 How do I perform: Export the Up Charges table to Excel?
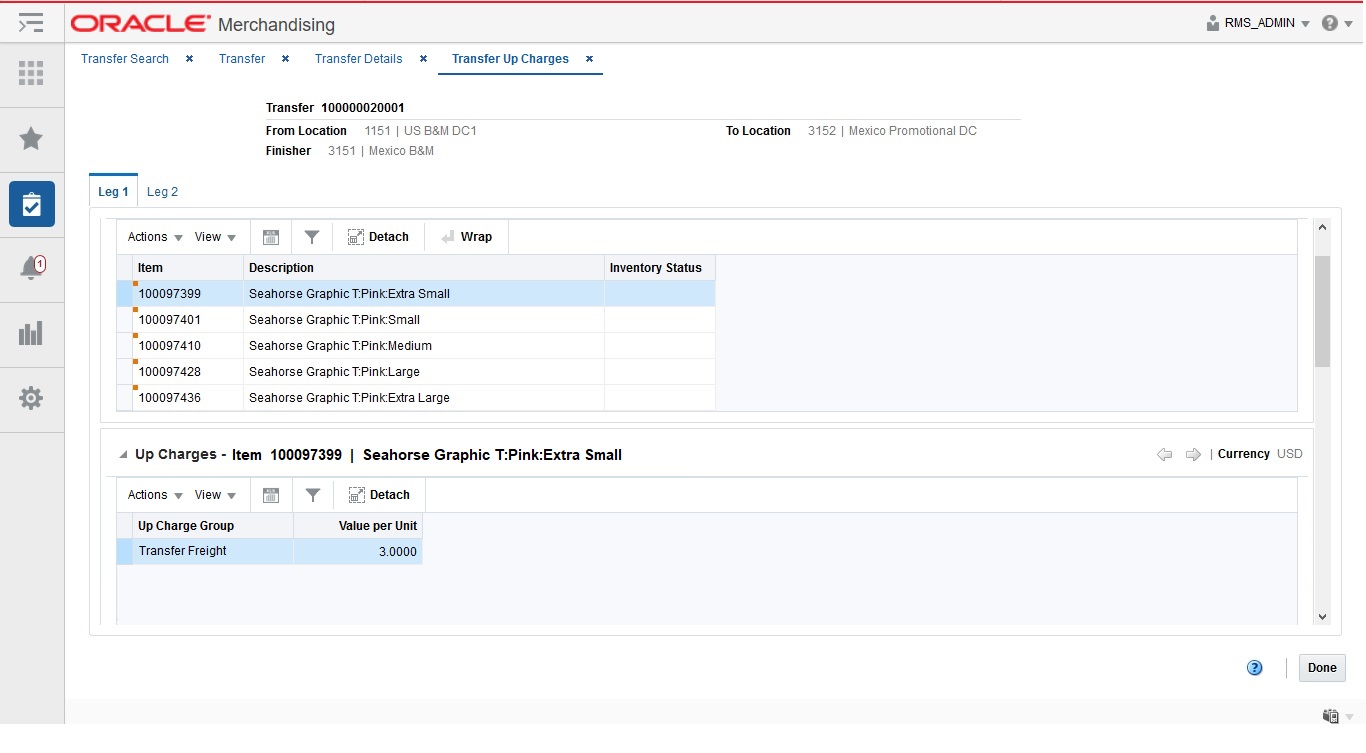(x=271, y=494)
